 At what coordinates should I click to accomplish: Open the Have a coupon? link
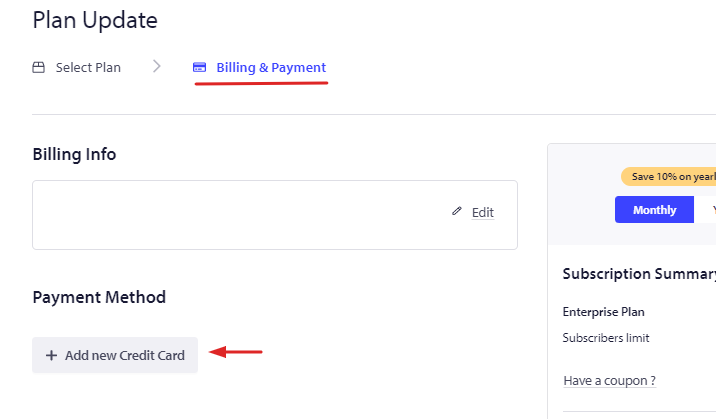(610, 381)
